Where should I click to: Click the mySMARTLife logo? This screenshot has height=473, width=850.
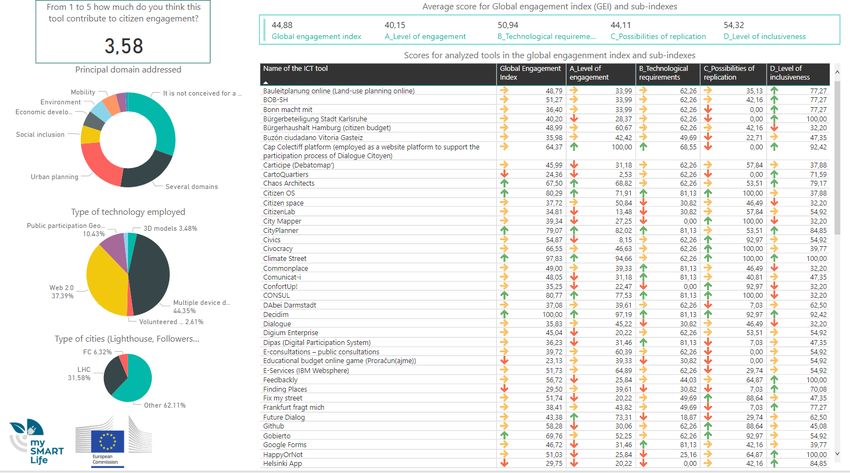click(36, 442)
